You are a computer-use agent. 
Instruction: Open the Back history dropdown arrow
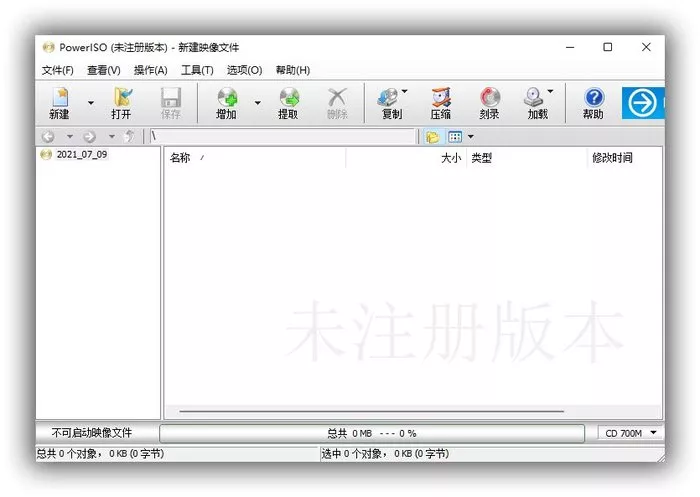coord(70,136)
